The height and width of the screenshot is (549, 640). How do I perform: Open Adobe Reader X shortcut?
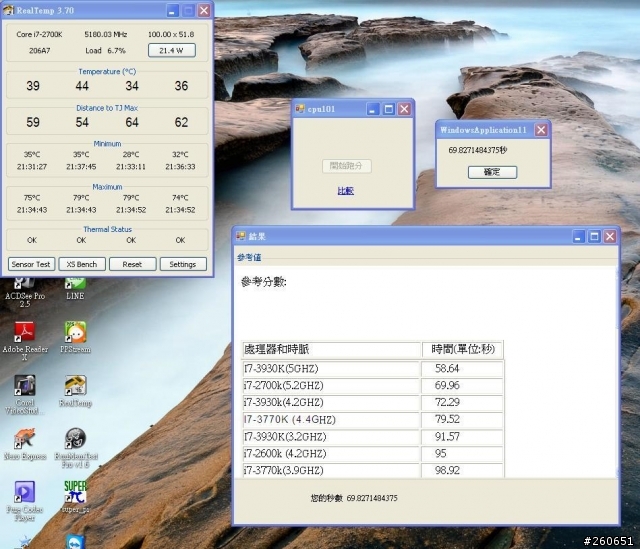point(24,333)
